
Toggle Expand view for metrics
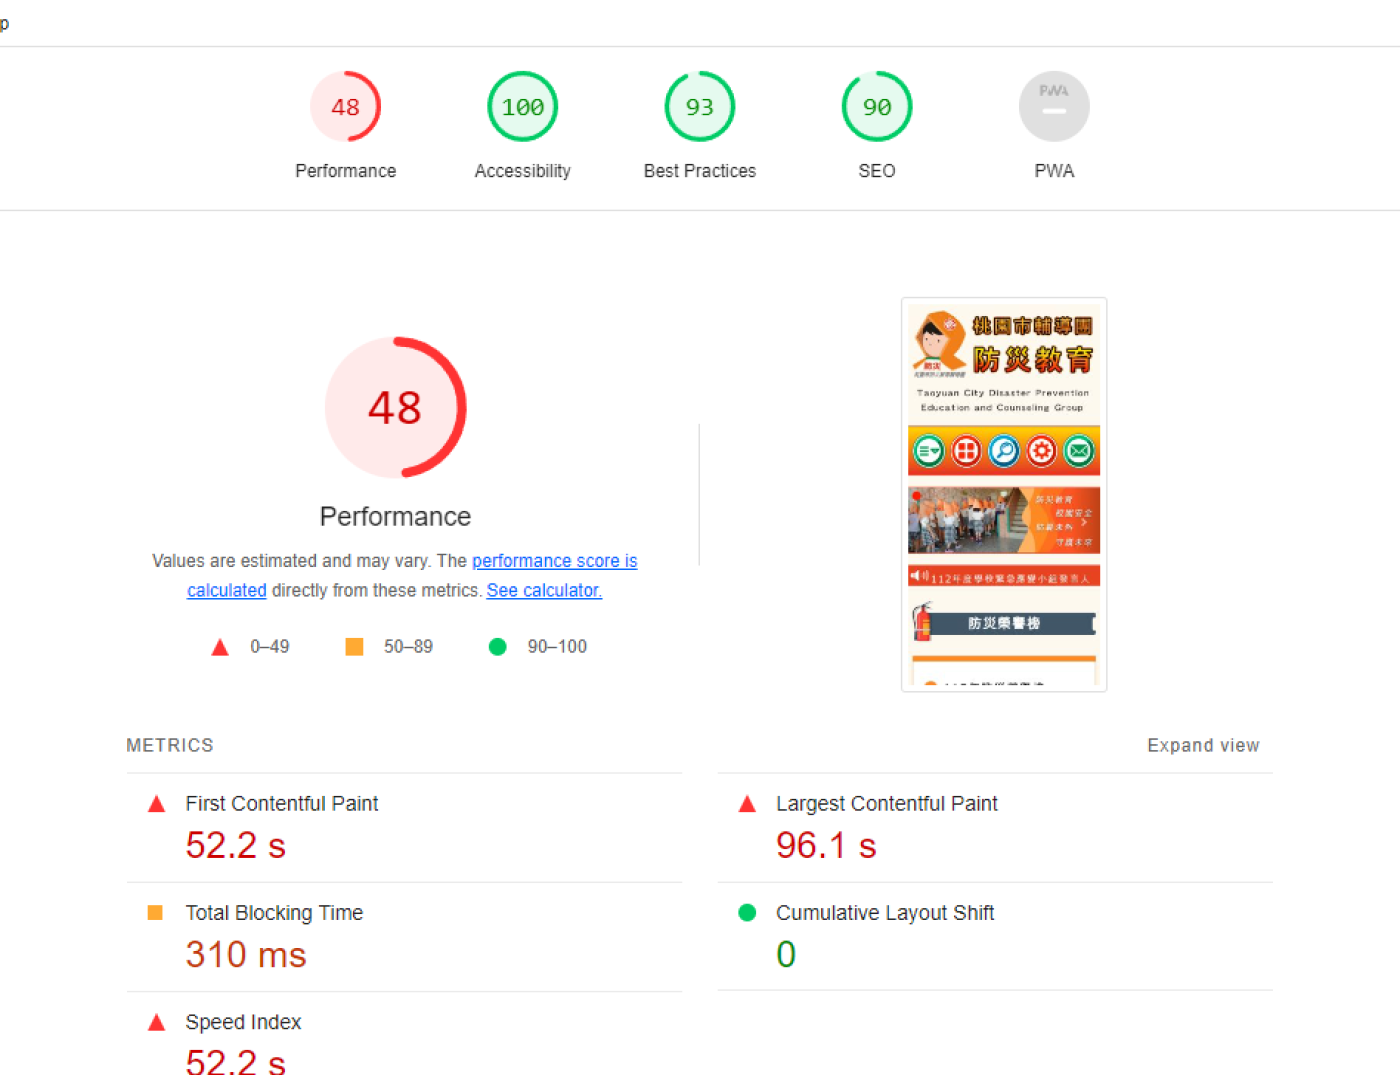[x=1202, y=746]
